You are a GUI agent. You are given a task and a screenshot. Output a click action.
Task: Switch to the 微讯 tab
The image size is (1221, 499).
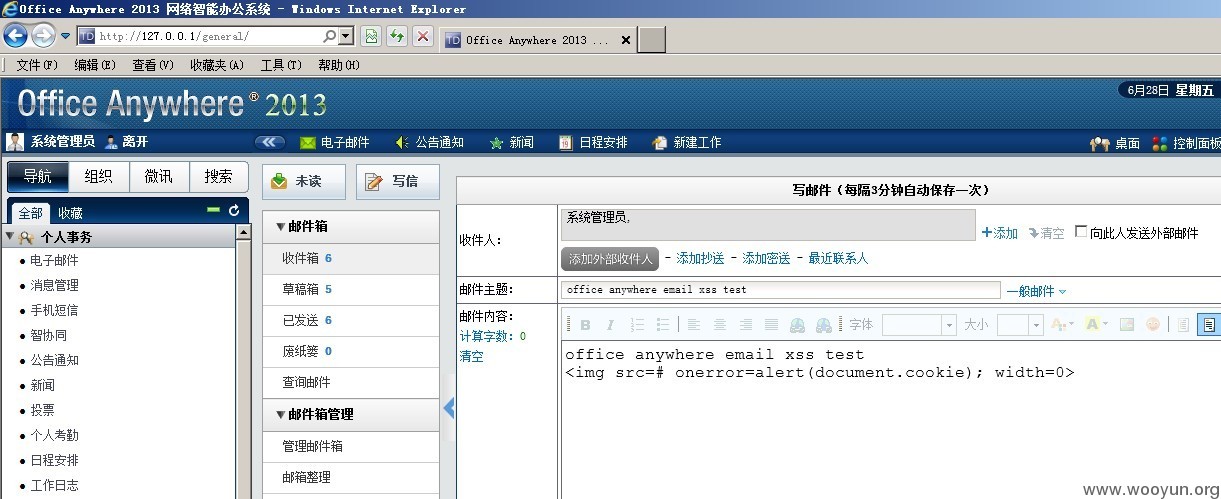(159, 176)
